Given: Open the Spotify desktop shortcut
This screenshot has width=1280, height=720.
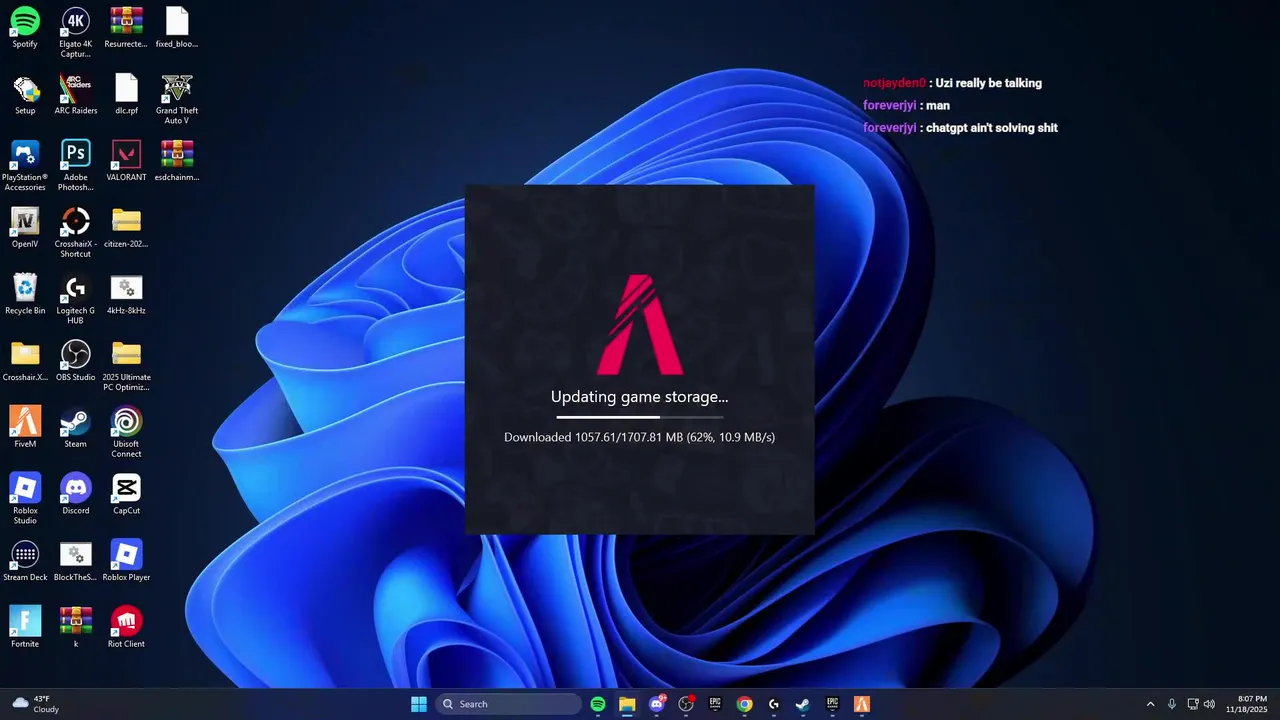Looking at the screenshot, I should point(25,28).
